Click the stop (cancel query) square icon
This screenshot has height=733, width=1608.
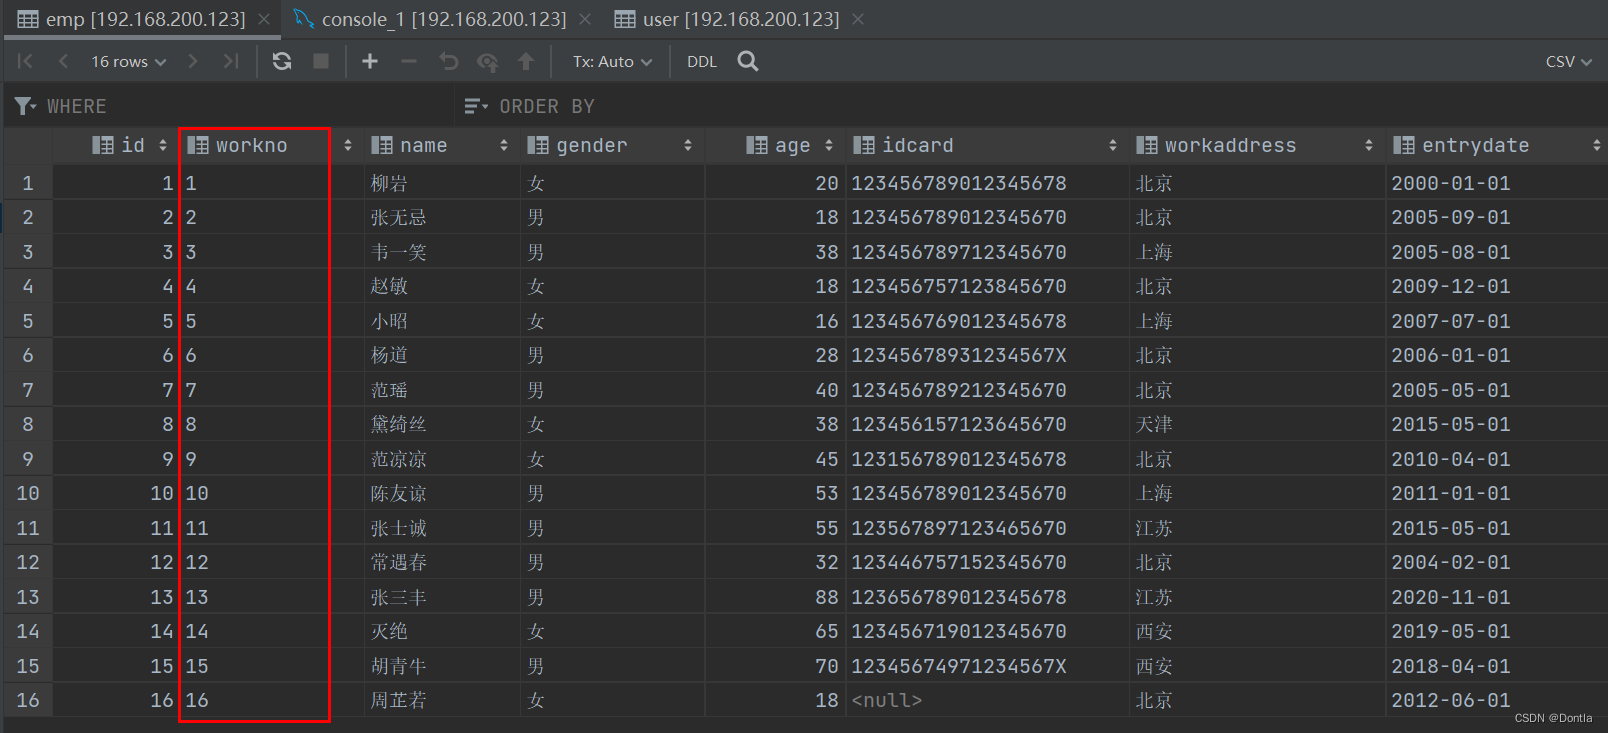(x=321, y=61)
